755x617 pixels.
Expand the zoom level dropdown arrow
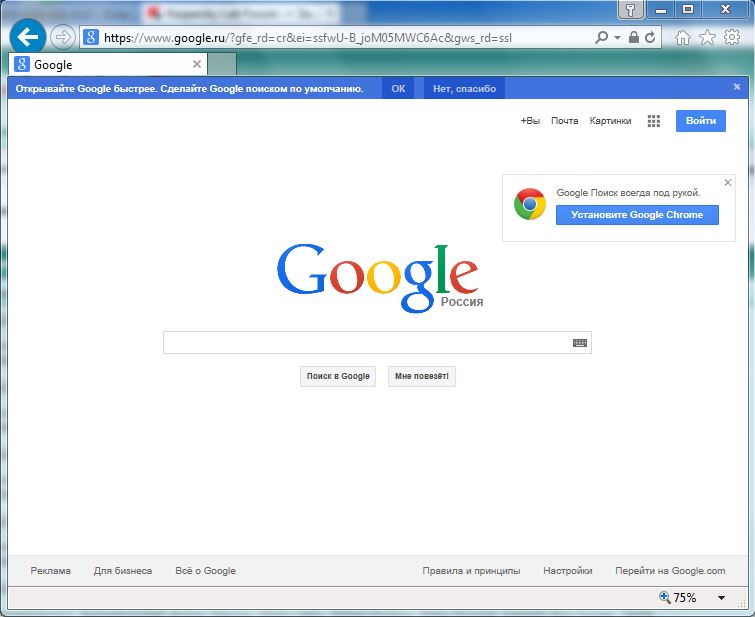[721, 598]
